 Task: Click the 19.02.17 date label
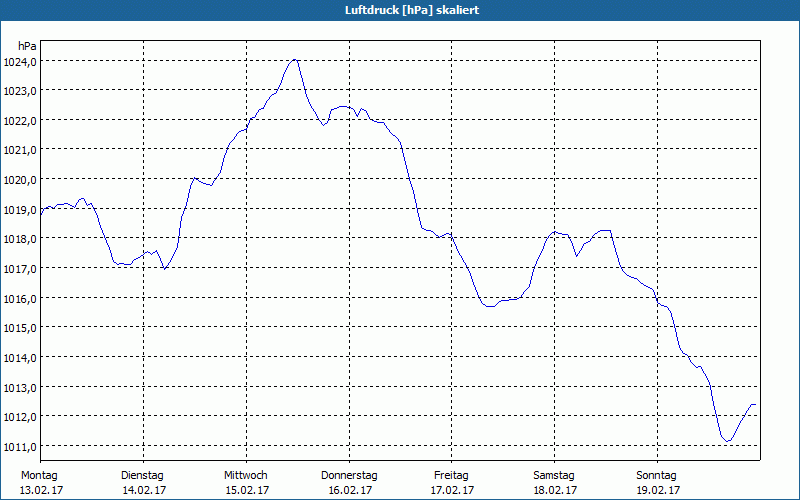pyautogui.click(x=658, y=490)
